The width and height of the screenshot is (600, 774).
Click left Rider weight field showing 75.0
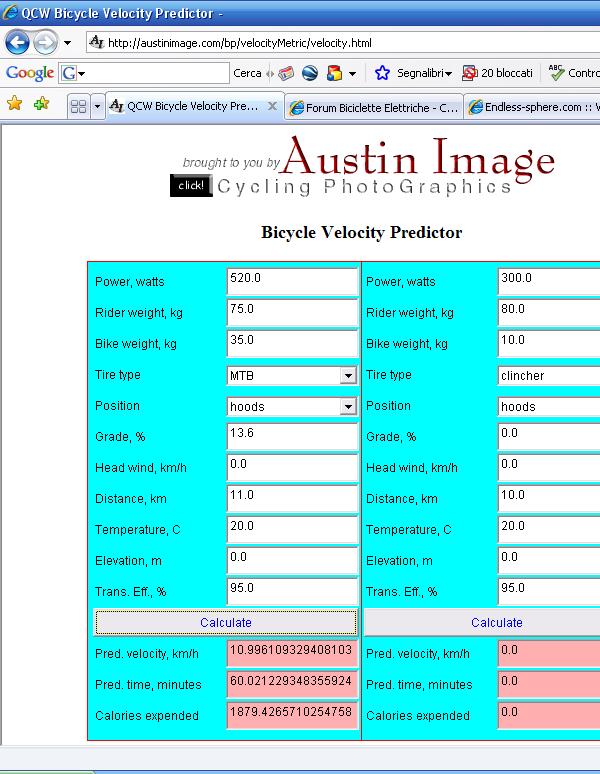pyautogui.click(x=292, y=312)
